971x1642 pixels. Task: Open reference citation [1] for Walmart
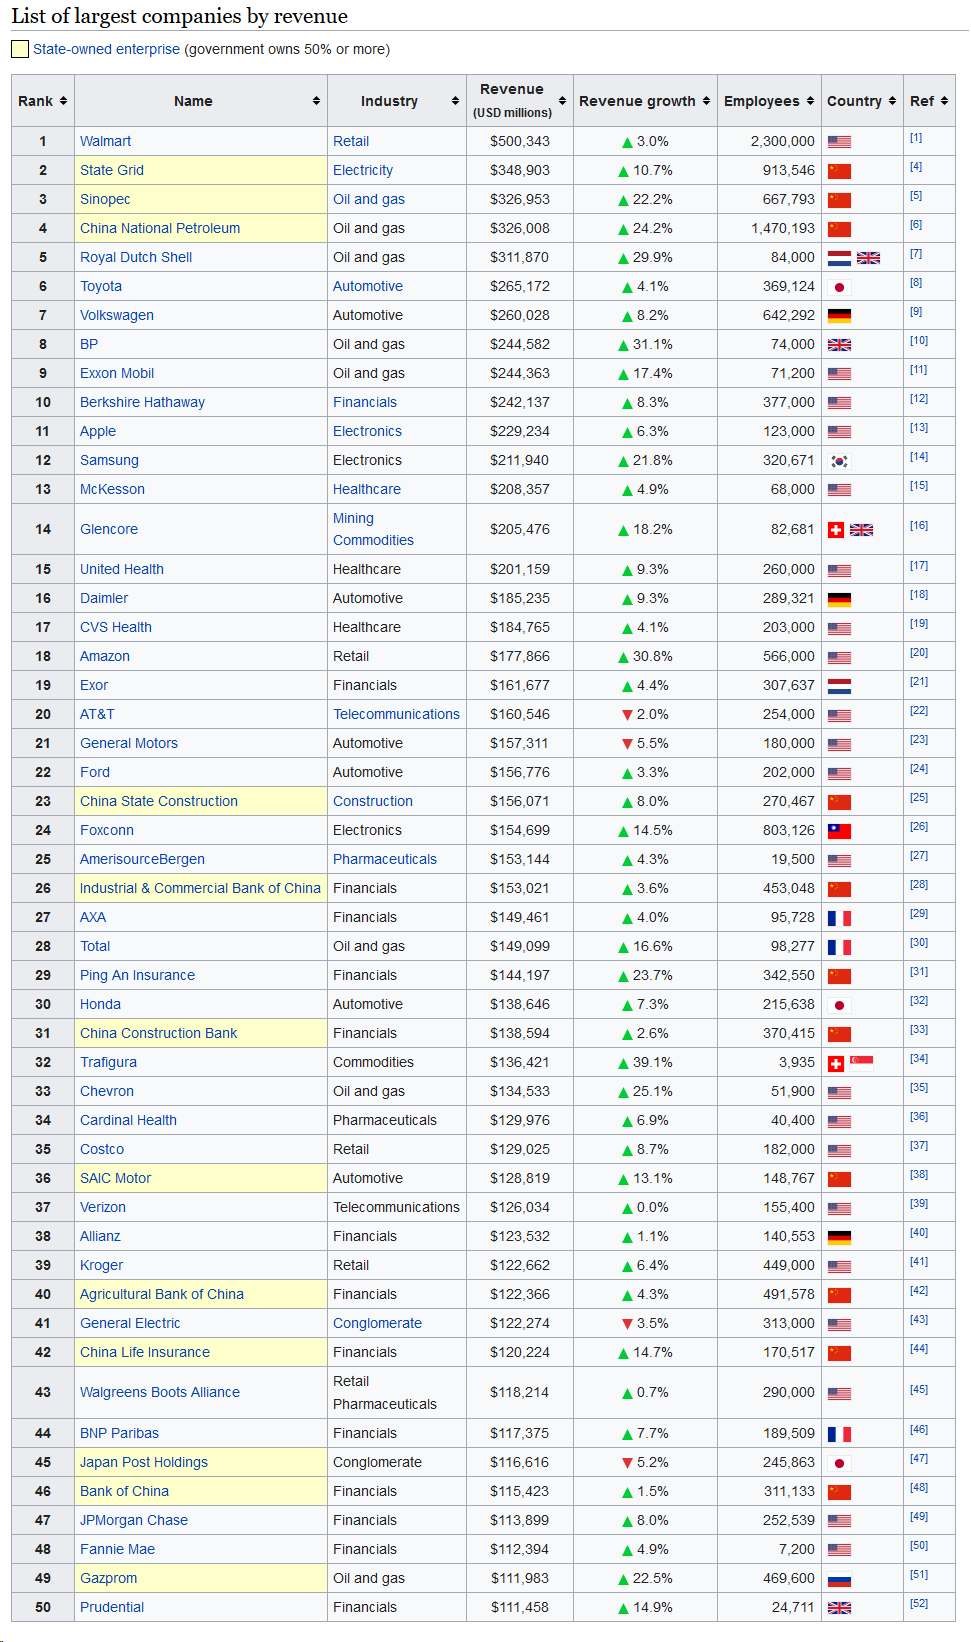tap(916, 138)
